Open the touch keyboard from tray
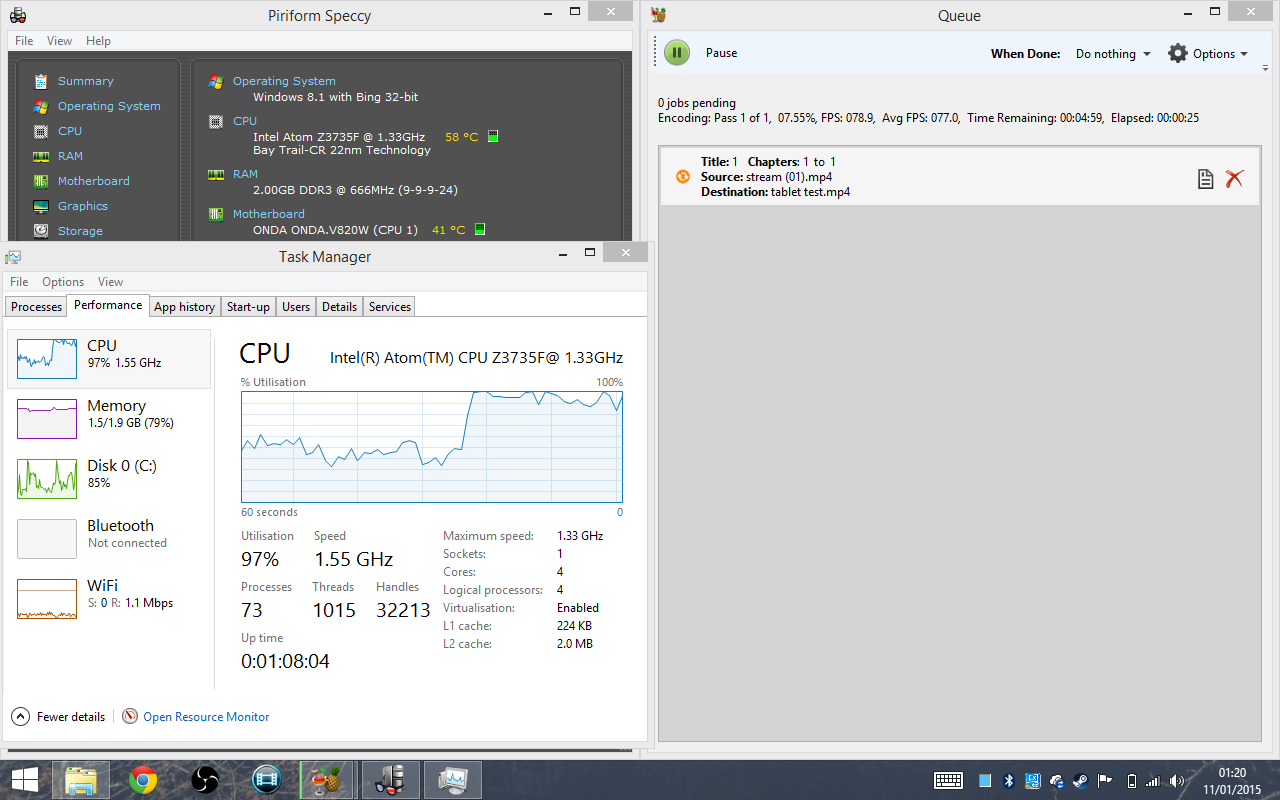Image resolution: width=1280 pixels, height=800 pixels. click(x=948, y=781)
